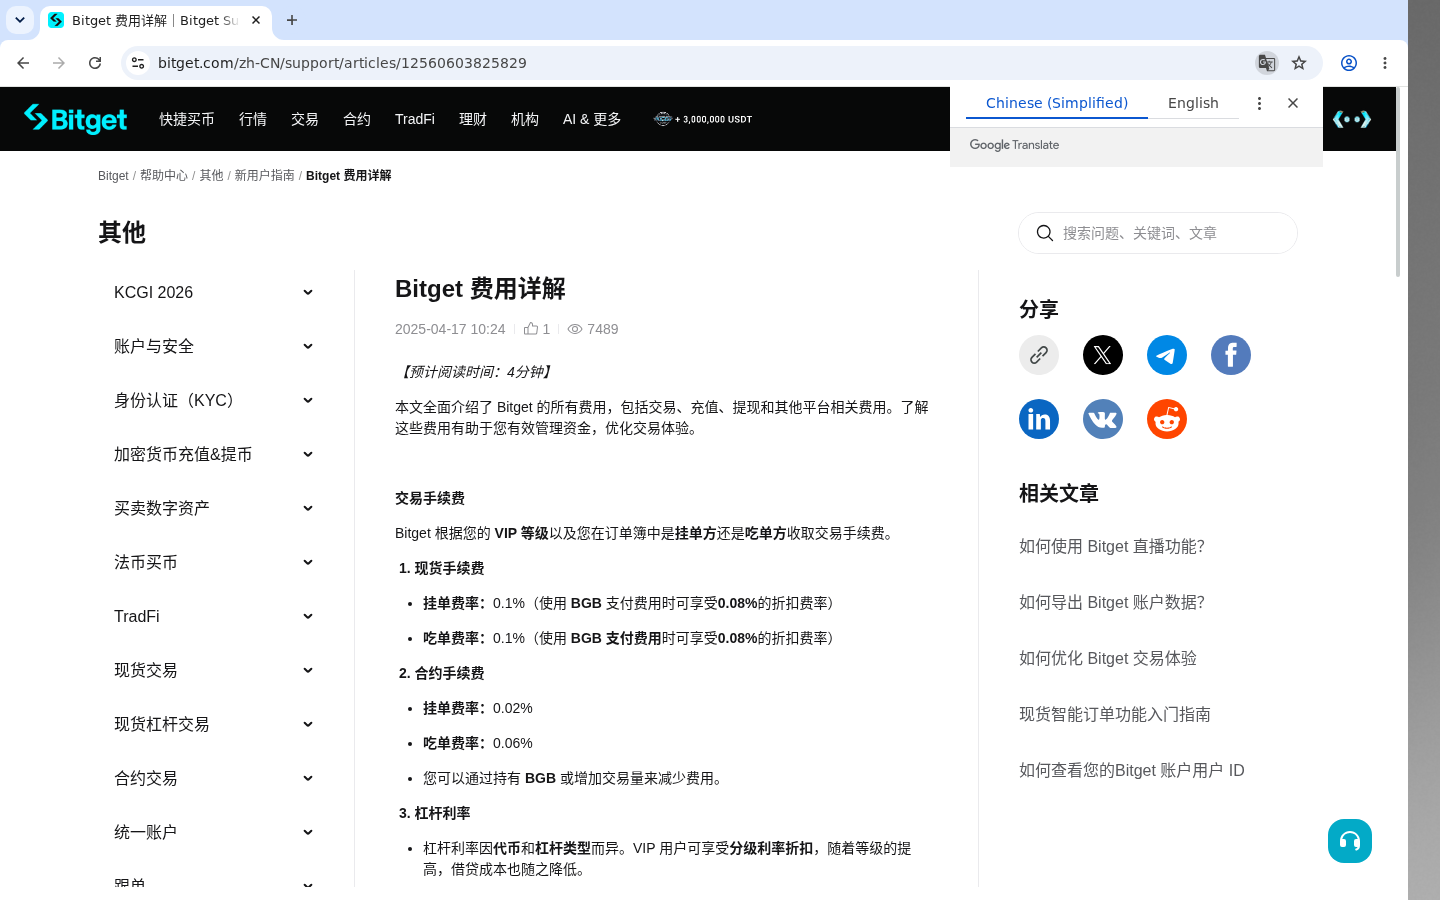Image resolution: width=1440 pixels, height=900 pixels.
Task: Open the browser profile icon
Action: pyautogui.click(x=1349, y=63)
